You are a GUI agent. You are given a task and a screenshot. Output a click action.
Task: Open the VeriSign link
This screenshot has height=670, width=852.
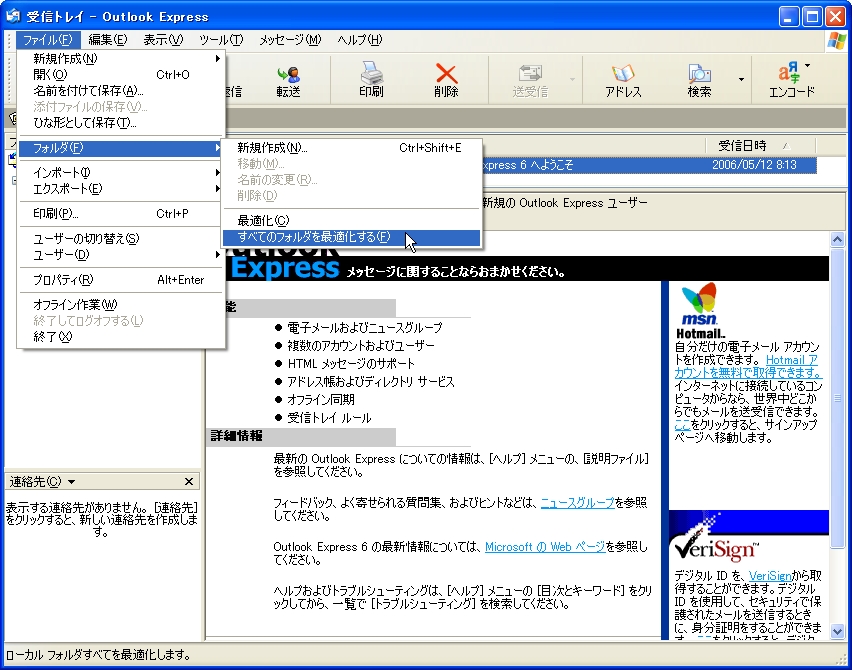click(x=769, y=576)
